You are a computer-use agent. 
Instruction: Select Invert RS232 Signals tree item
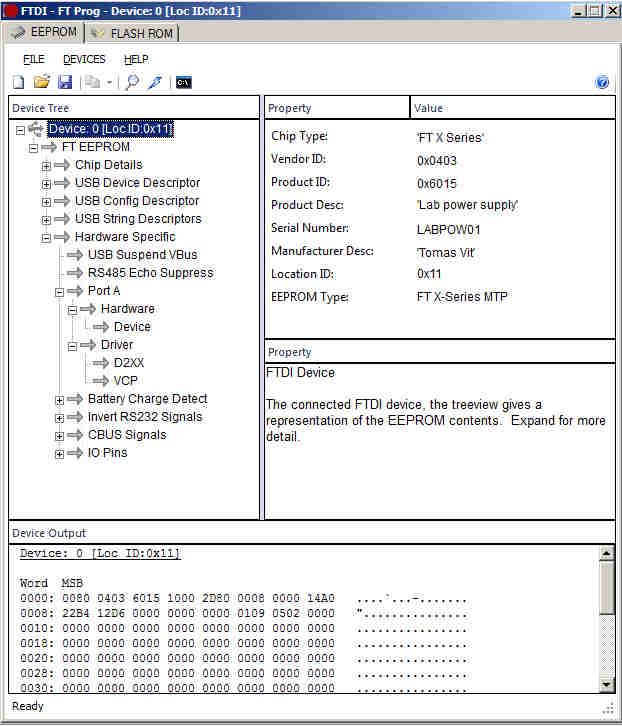click(145, 417)
